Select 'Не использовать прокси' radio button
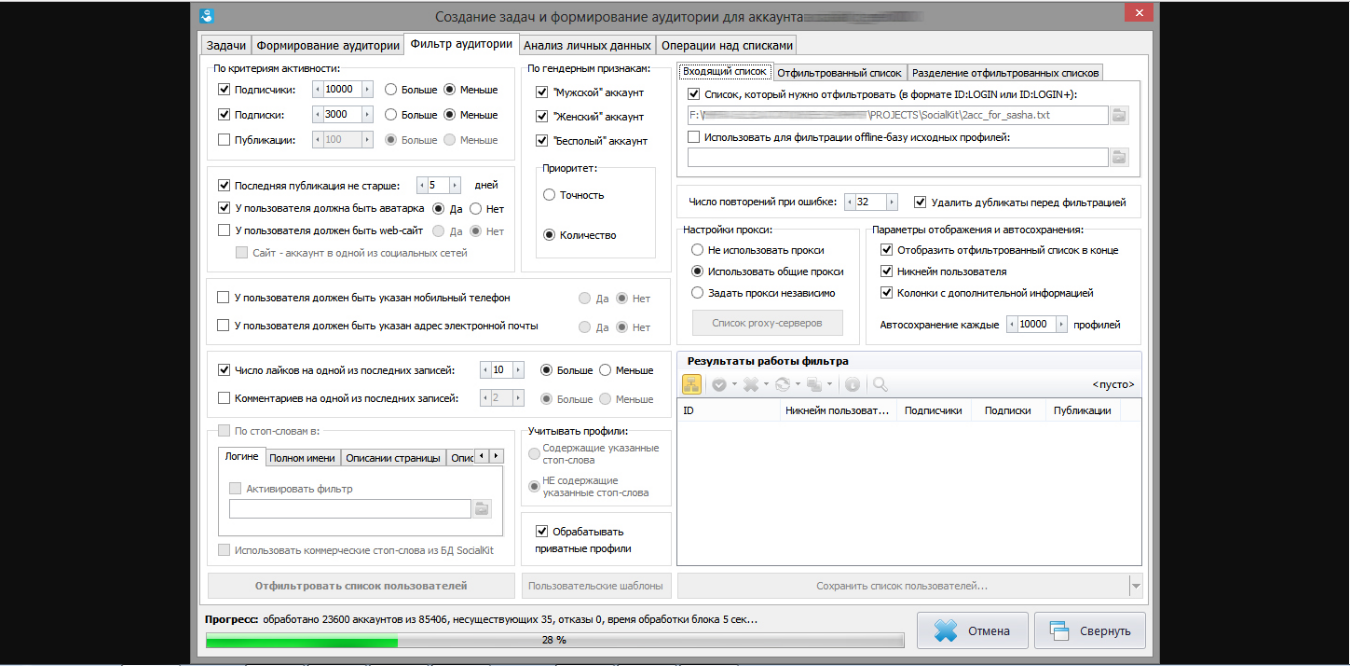 tap(698, 251)
